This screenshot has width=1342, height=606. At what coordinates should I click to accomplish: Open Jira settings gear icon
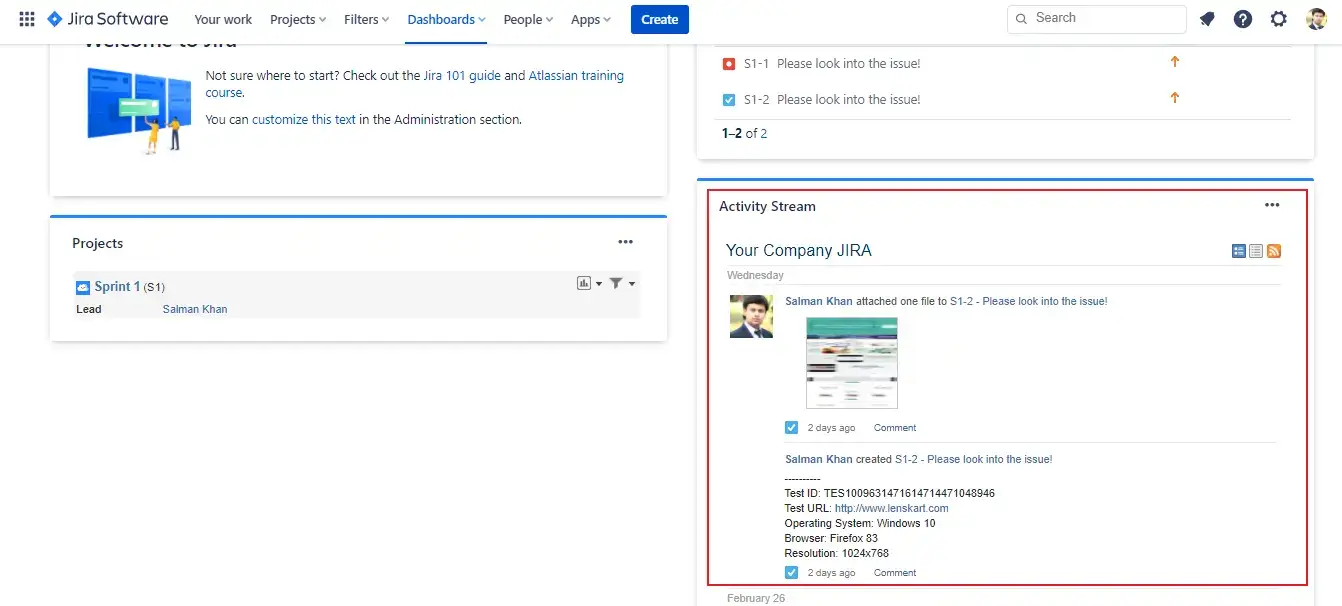(1279, 18)
